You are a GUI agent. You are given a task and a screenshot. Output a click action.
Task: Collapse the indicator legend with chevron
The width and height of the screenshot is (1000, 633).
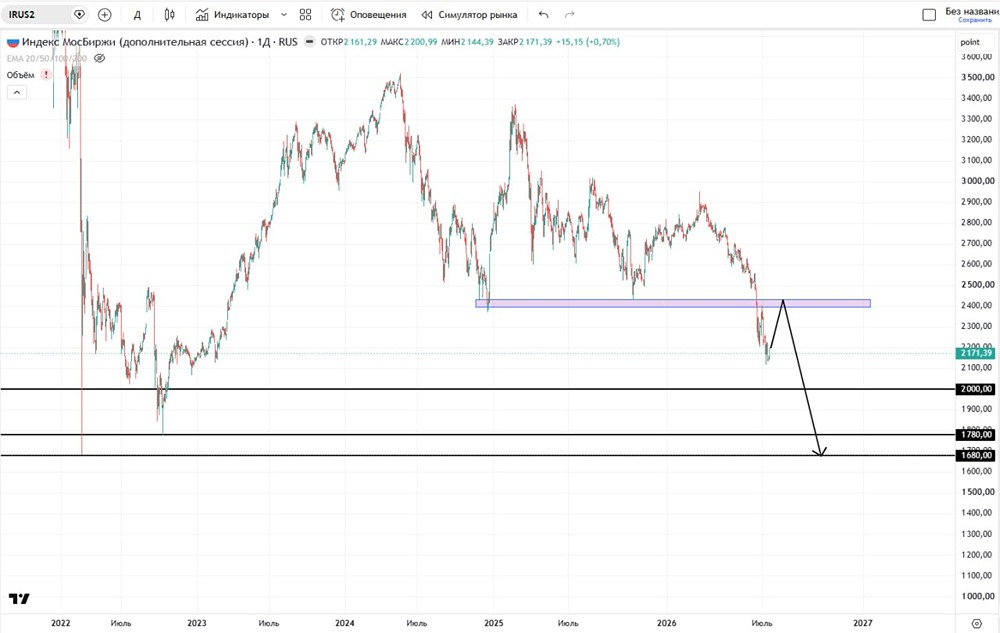pos(17,93)
